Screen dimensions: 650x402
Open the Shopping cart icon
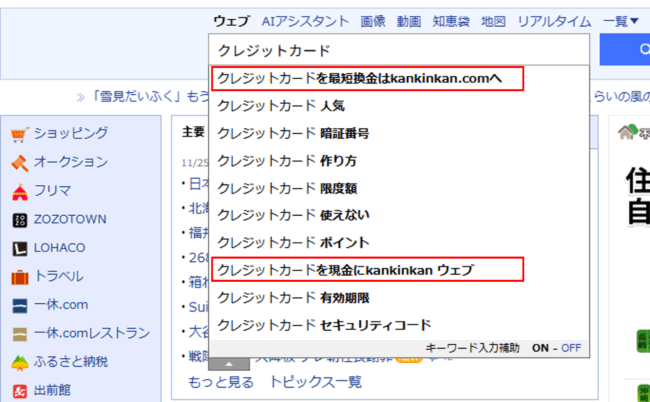(19, 134)
